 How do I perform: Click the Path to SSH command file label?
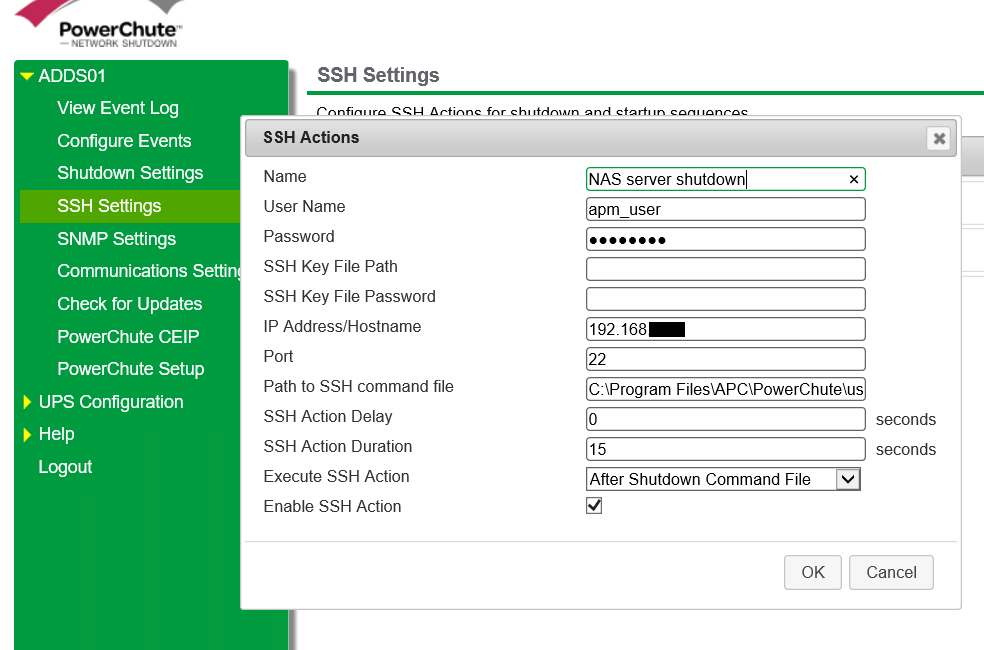(x=358, y=386)
